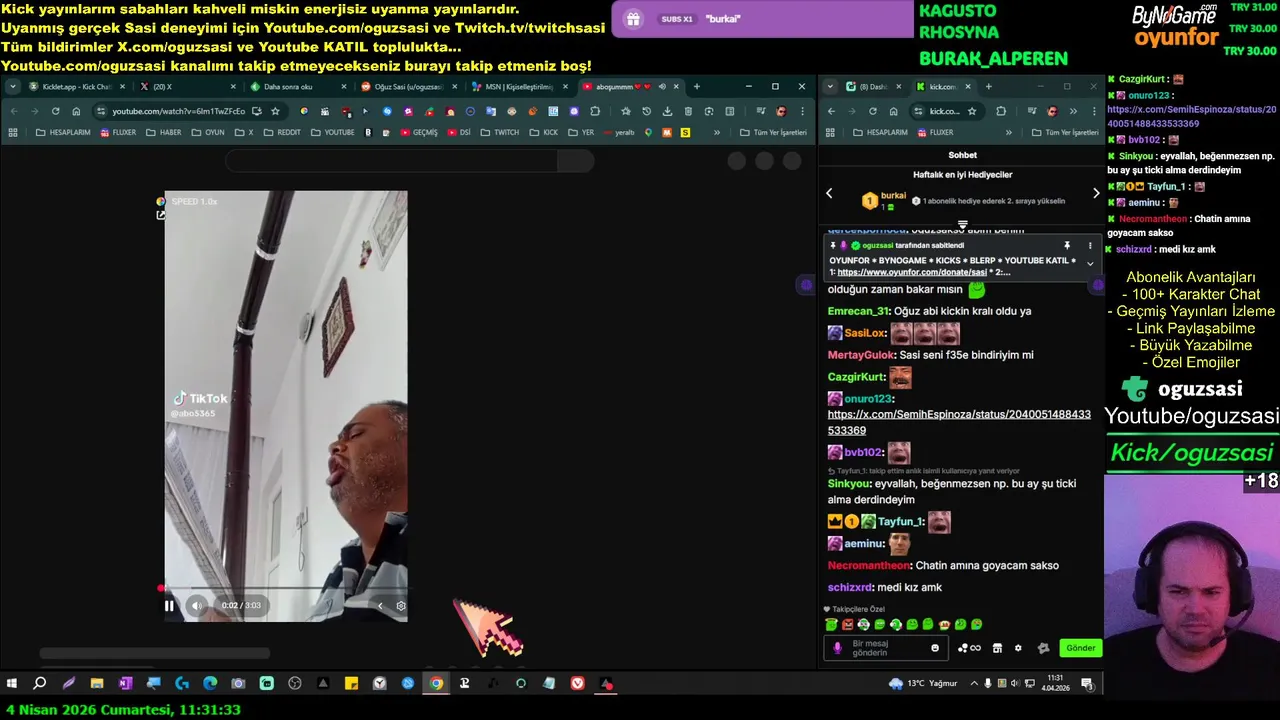This screenshot has height=720, width=1280.
Task: Open video settings gear icon
Action: 401,605
